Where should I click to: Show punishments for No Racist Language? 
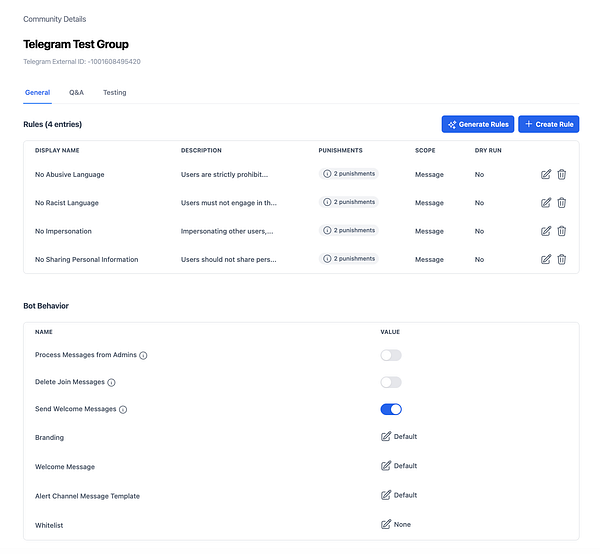pos(349,202)
